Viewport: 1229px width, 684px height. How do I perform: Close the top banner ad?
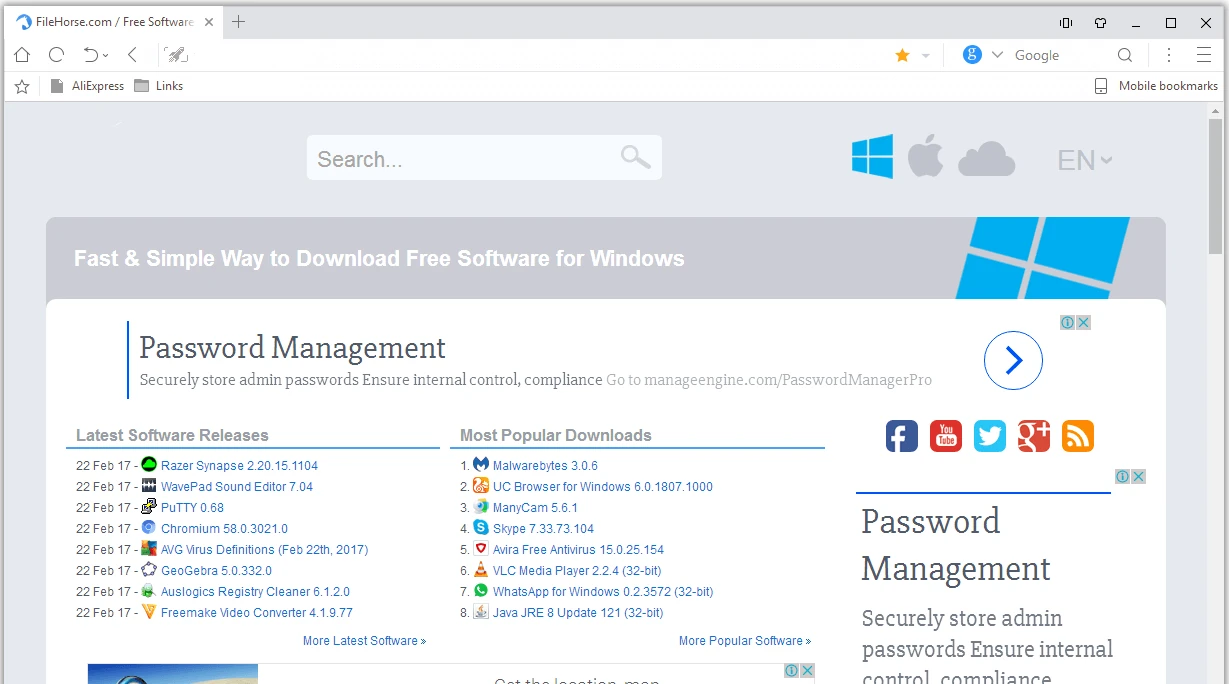(1083, 322)
